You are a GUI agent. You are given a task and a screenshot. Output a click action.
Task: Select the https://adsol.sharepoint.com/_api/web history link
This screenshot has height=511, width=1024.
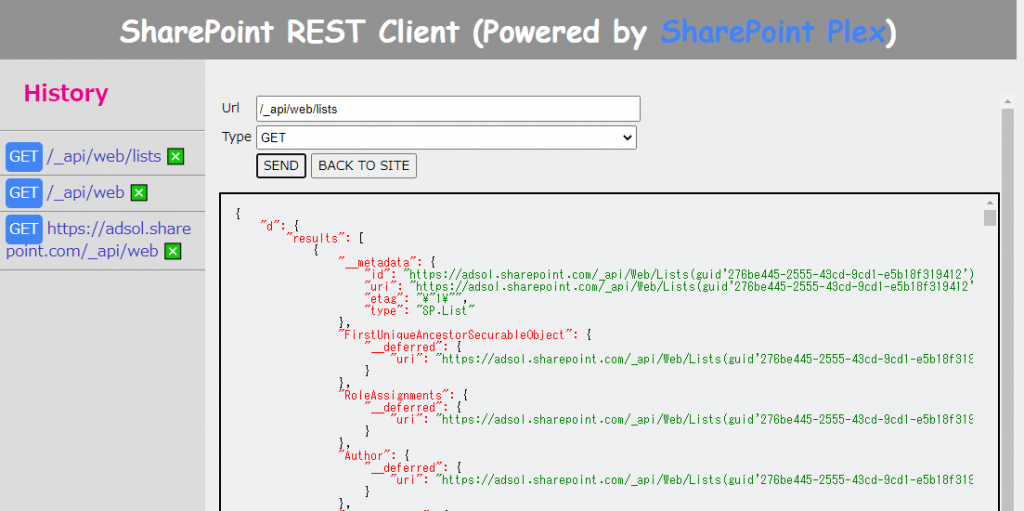(x=100, y=239)
